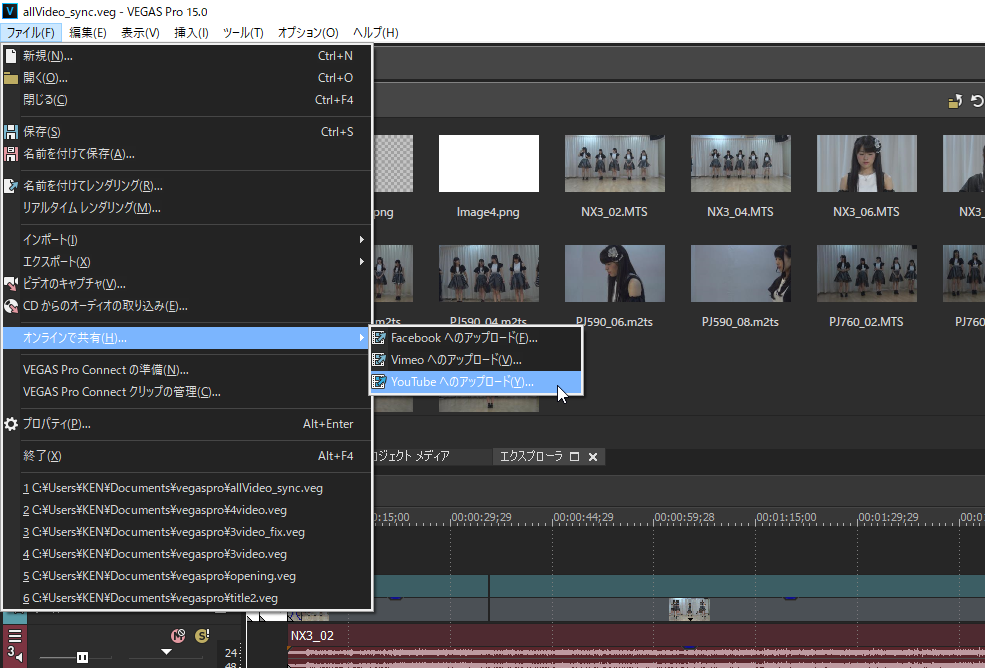Choose the Facebook upload option

(x=464, y=338)
